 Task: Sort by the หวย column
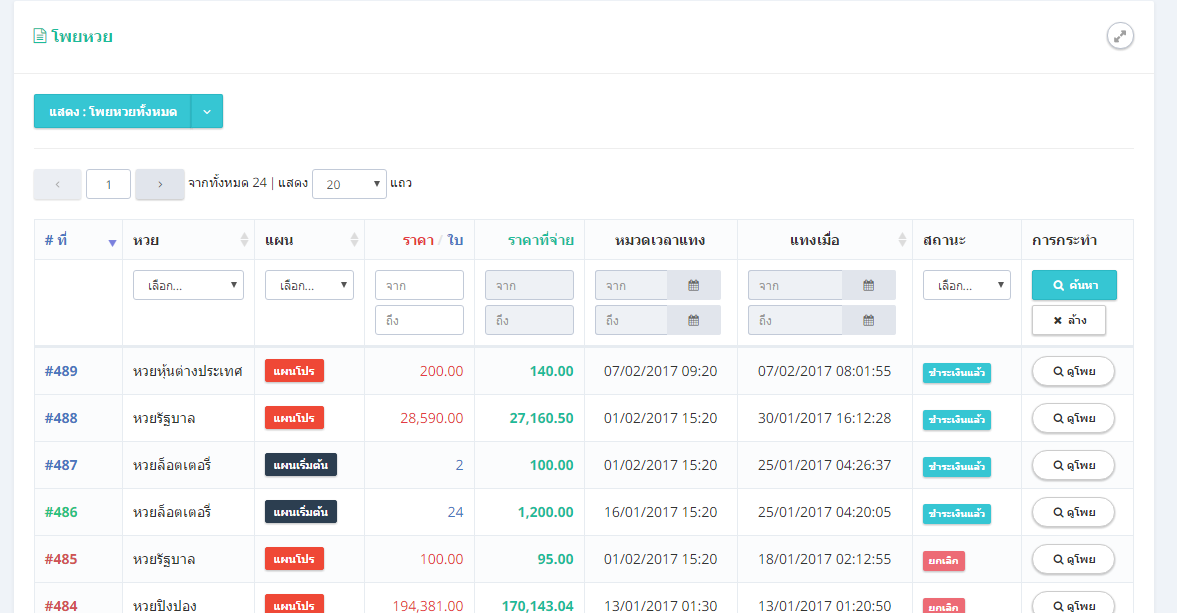click(244, 240)
